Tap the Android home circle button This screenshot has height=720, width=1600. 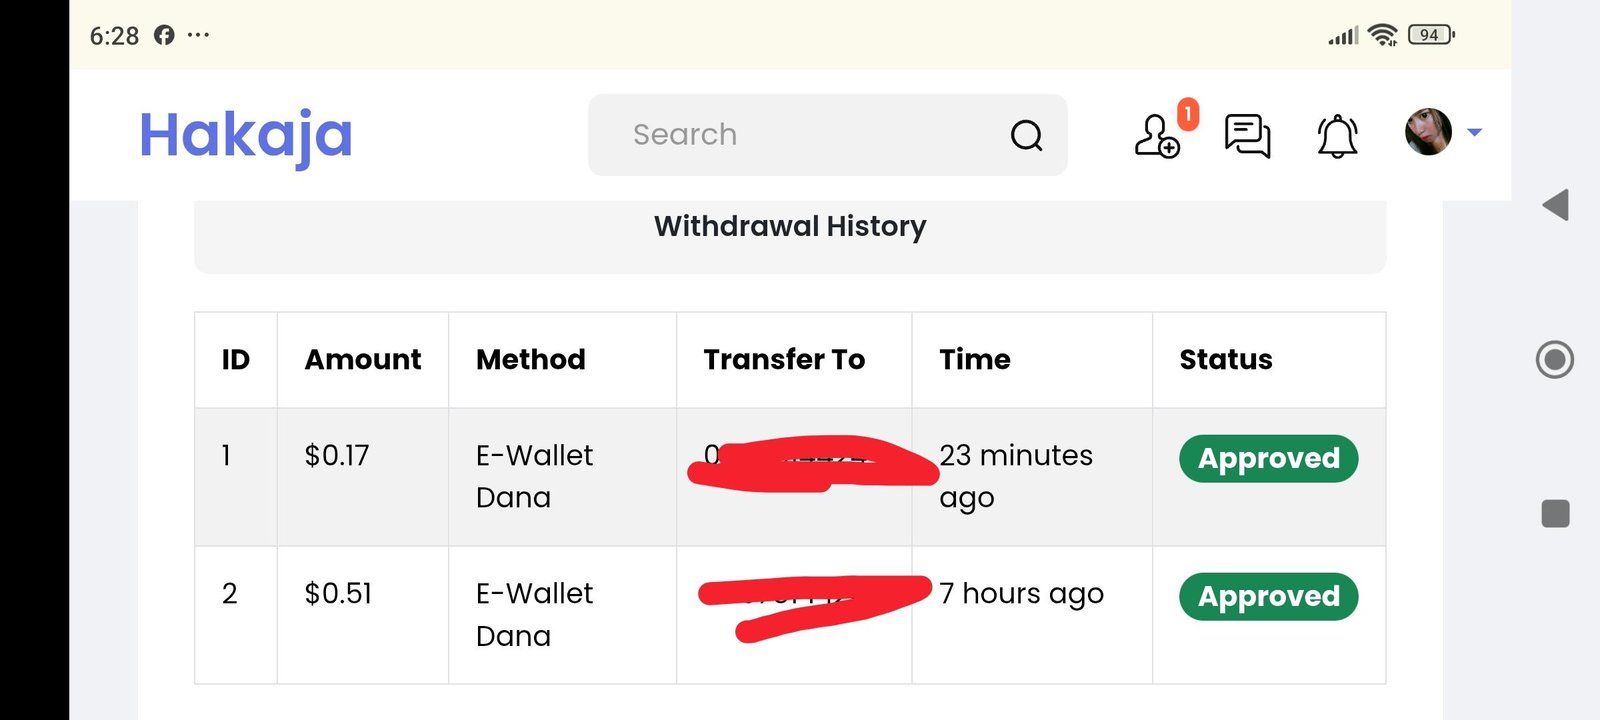point(1555,359)
